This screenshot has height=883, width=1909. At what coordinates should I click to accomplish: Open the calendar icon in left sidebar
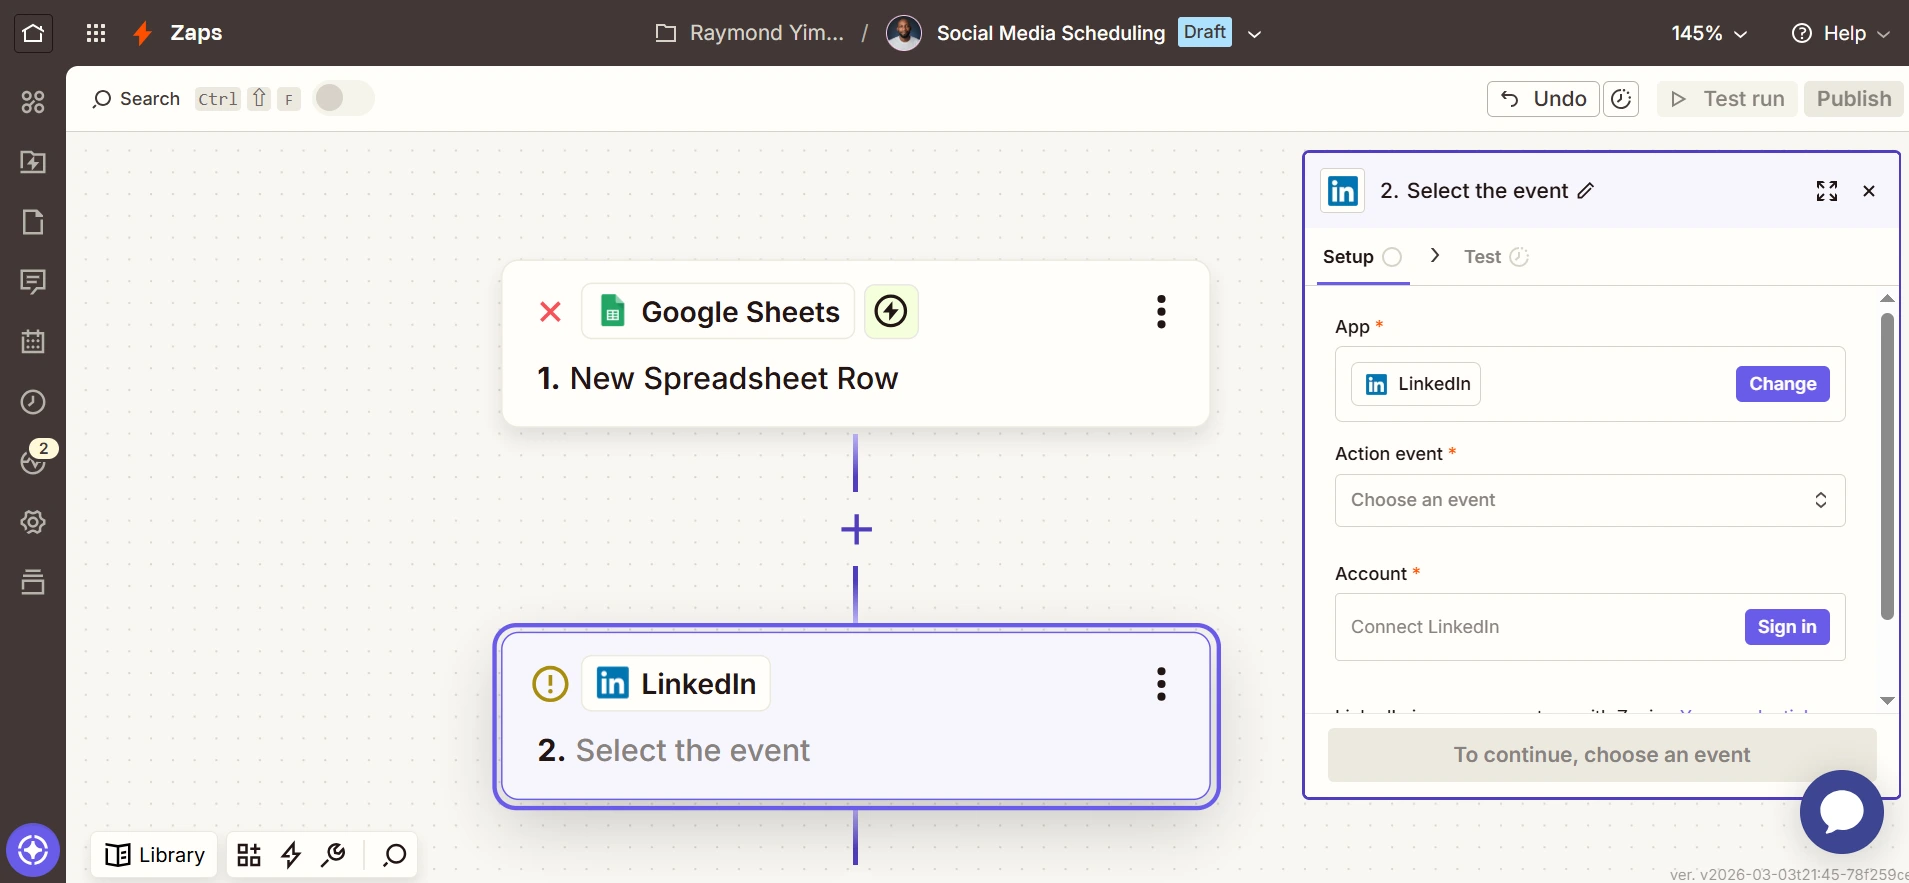click(33, 342)
